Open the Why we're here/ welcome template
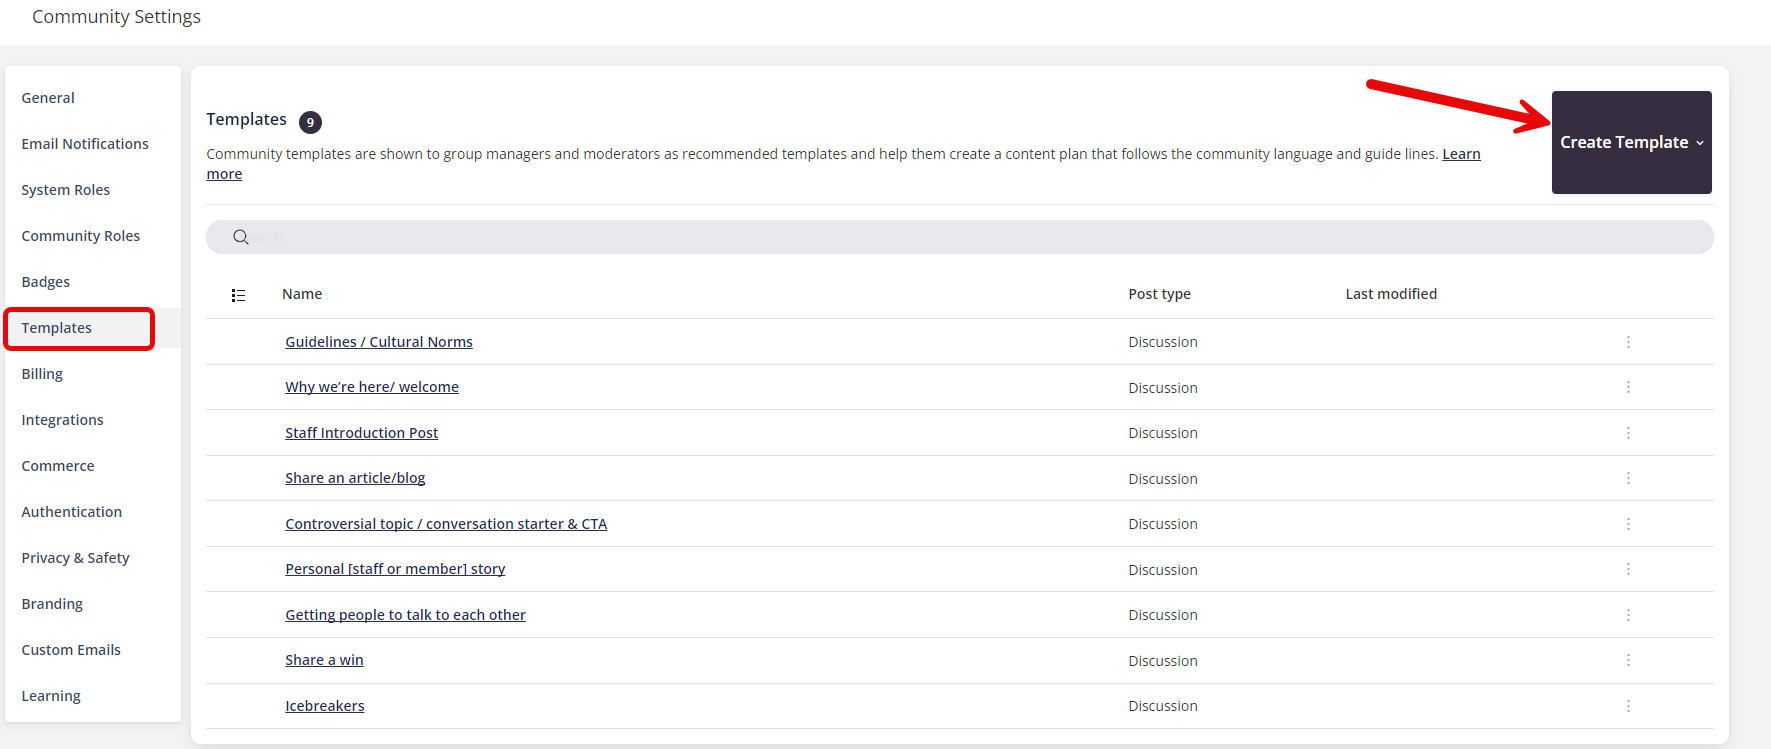Screen dimensions: 1771x749 372,387
